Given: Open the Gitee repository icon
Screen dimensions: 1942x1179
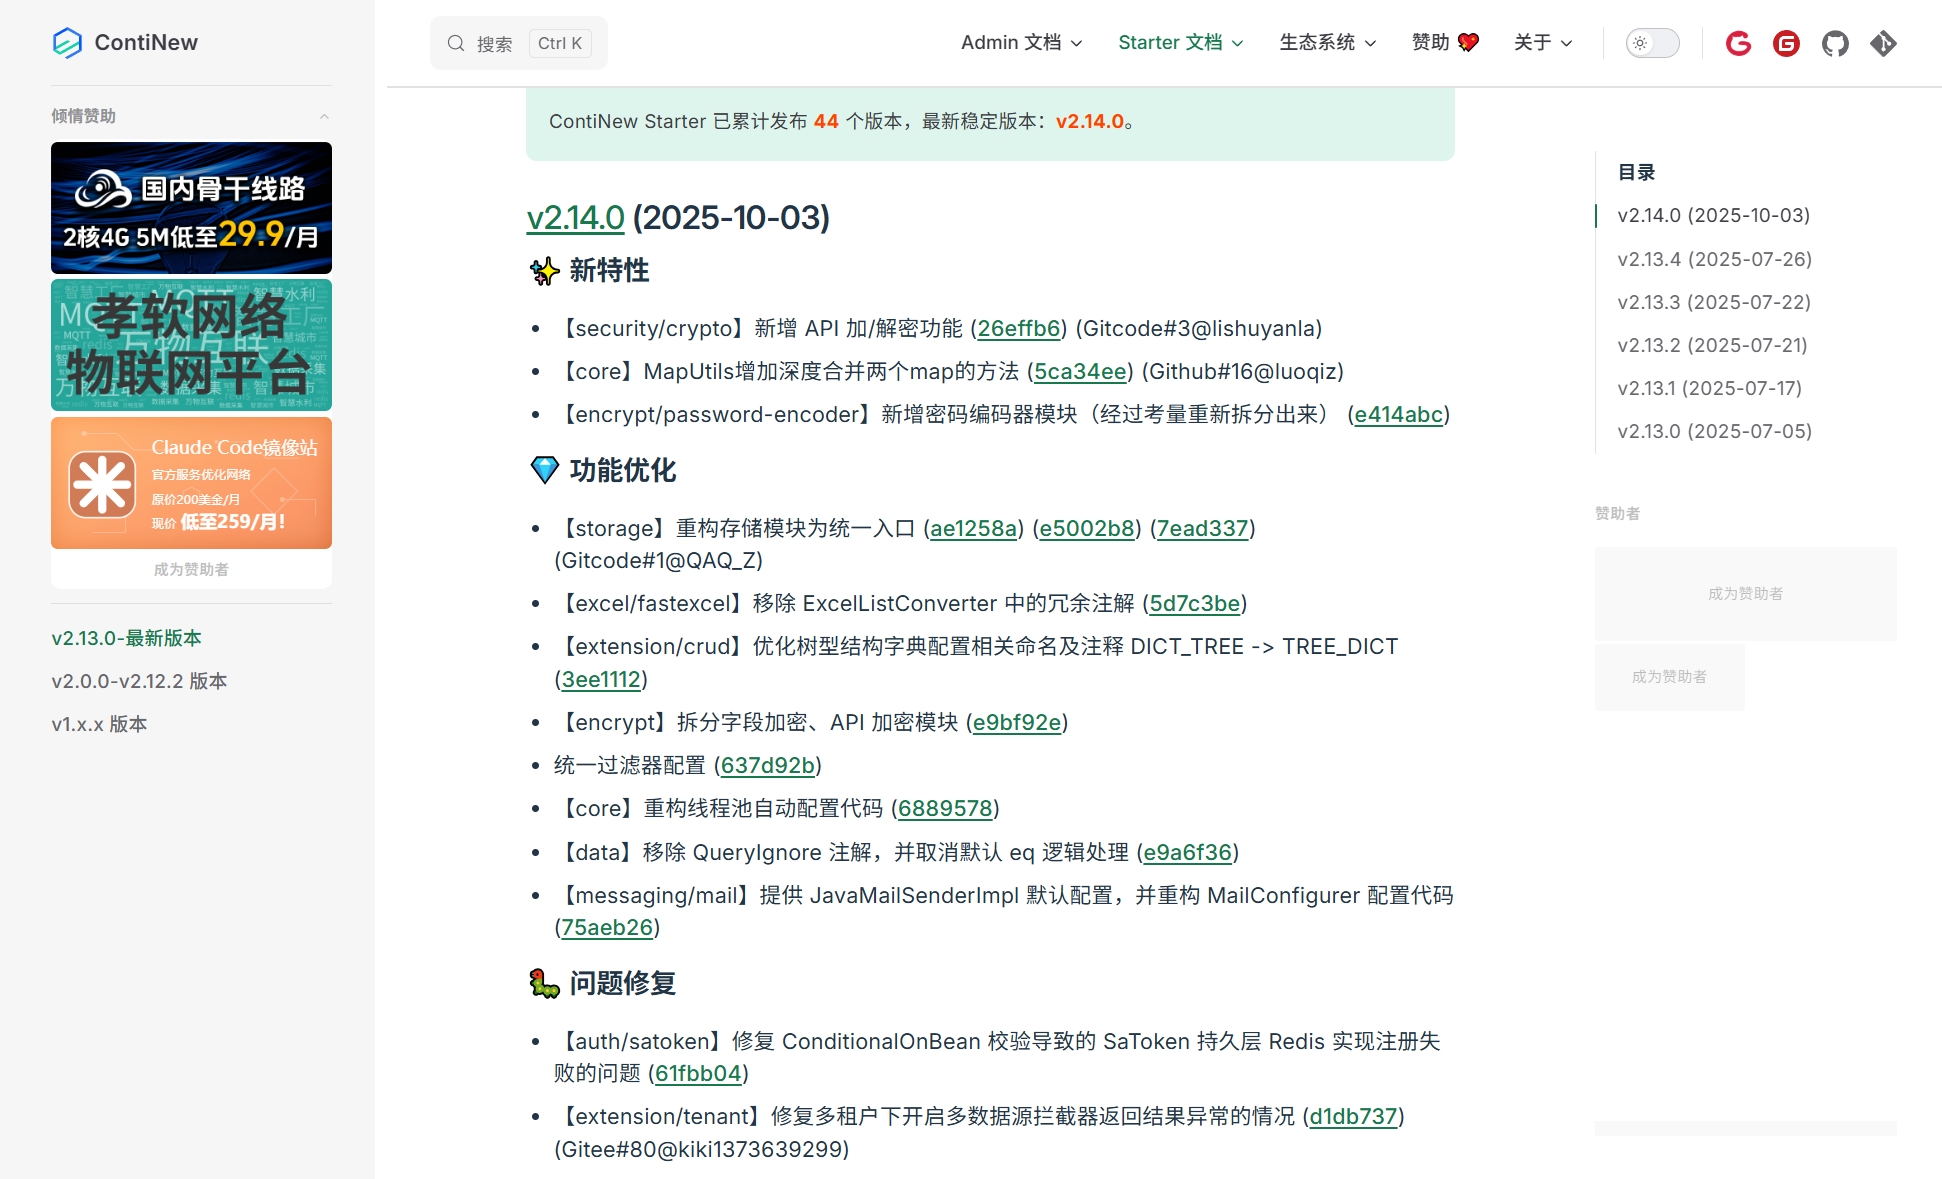Looking at the screenshot, I should [x=1786, y=43].
